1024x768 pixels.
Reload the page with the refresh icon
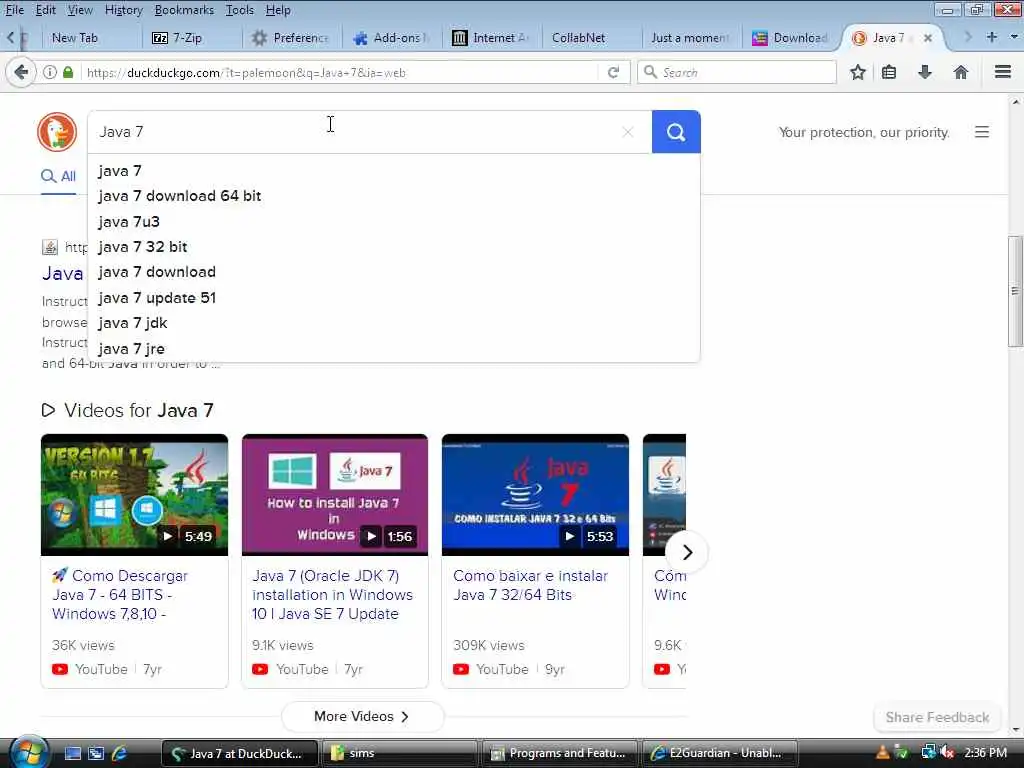click(613, 72)
